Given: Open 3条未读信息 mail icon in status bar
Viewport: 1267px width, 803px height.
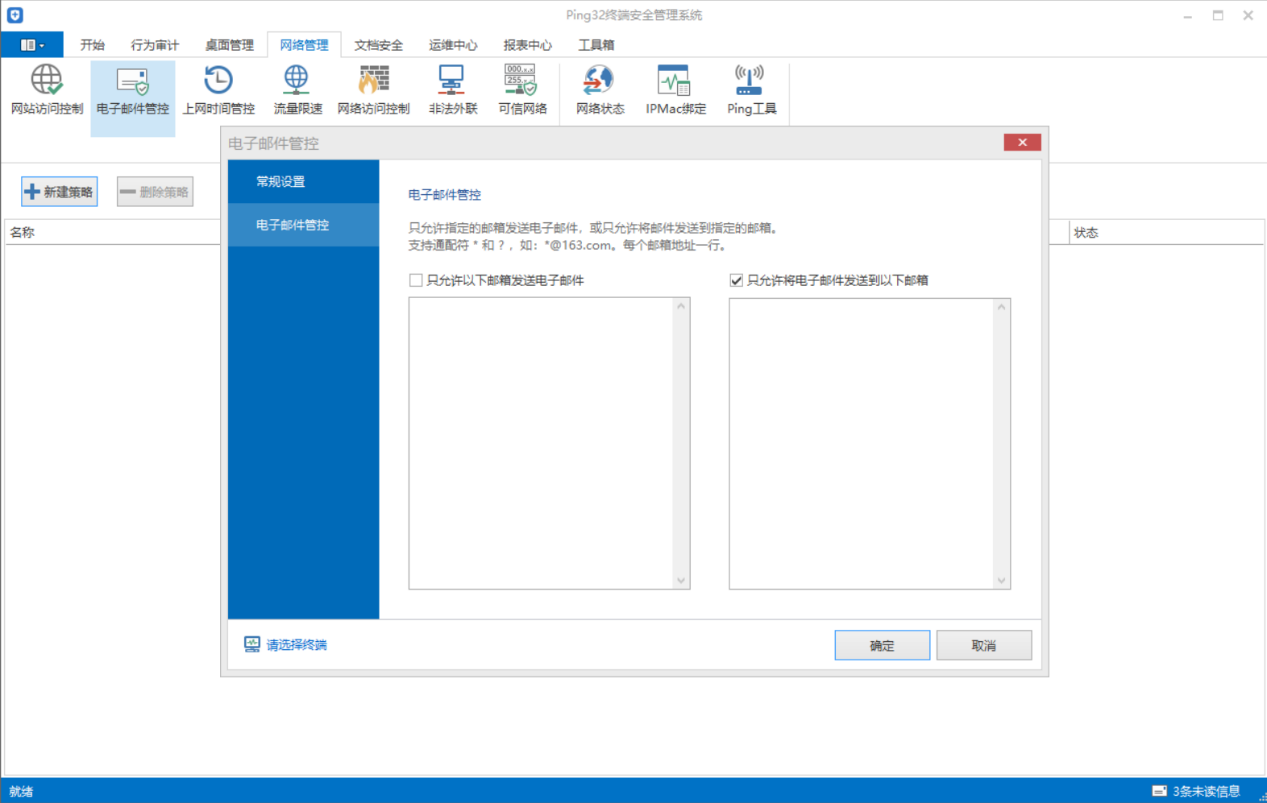Looking at the screenshot, I should [1159, 791].
